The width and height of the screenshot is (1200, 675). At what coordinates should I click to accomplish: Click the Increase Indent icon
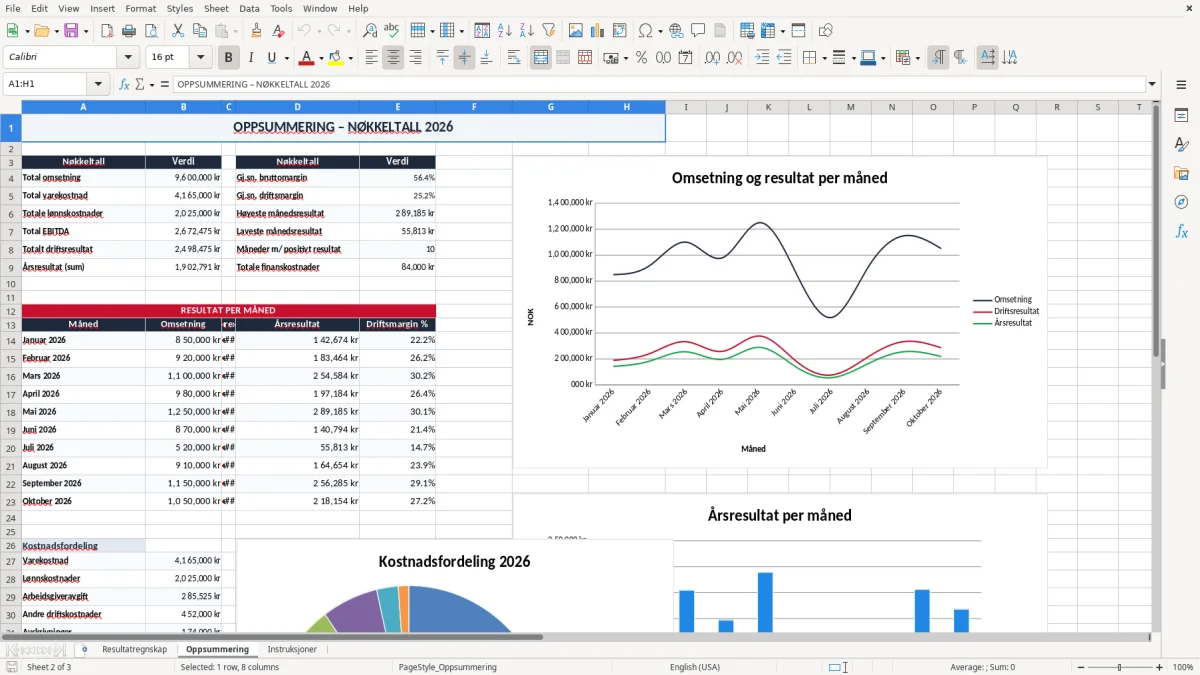tap(762, 58)
